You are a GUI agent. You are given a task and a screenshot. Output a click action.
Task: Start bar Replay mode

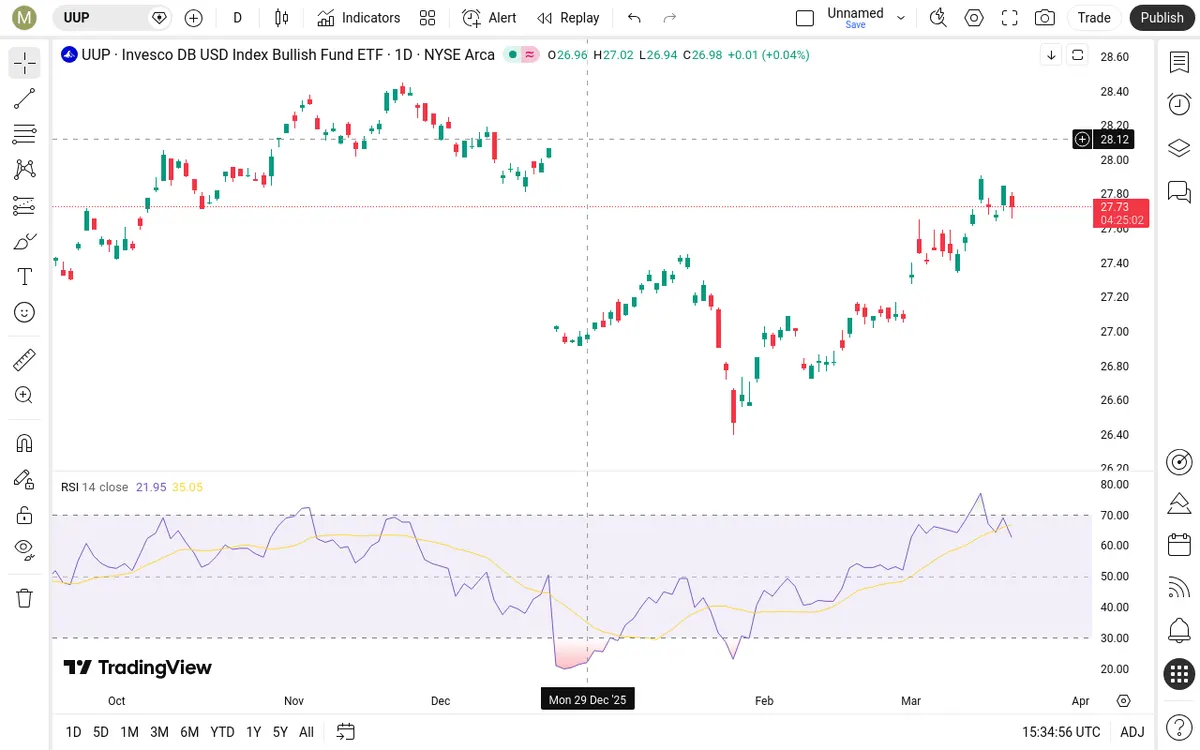[568, 18]
